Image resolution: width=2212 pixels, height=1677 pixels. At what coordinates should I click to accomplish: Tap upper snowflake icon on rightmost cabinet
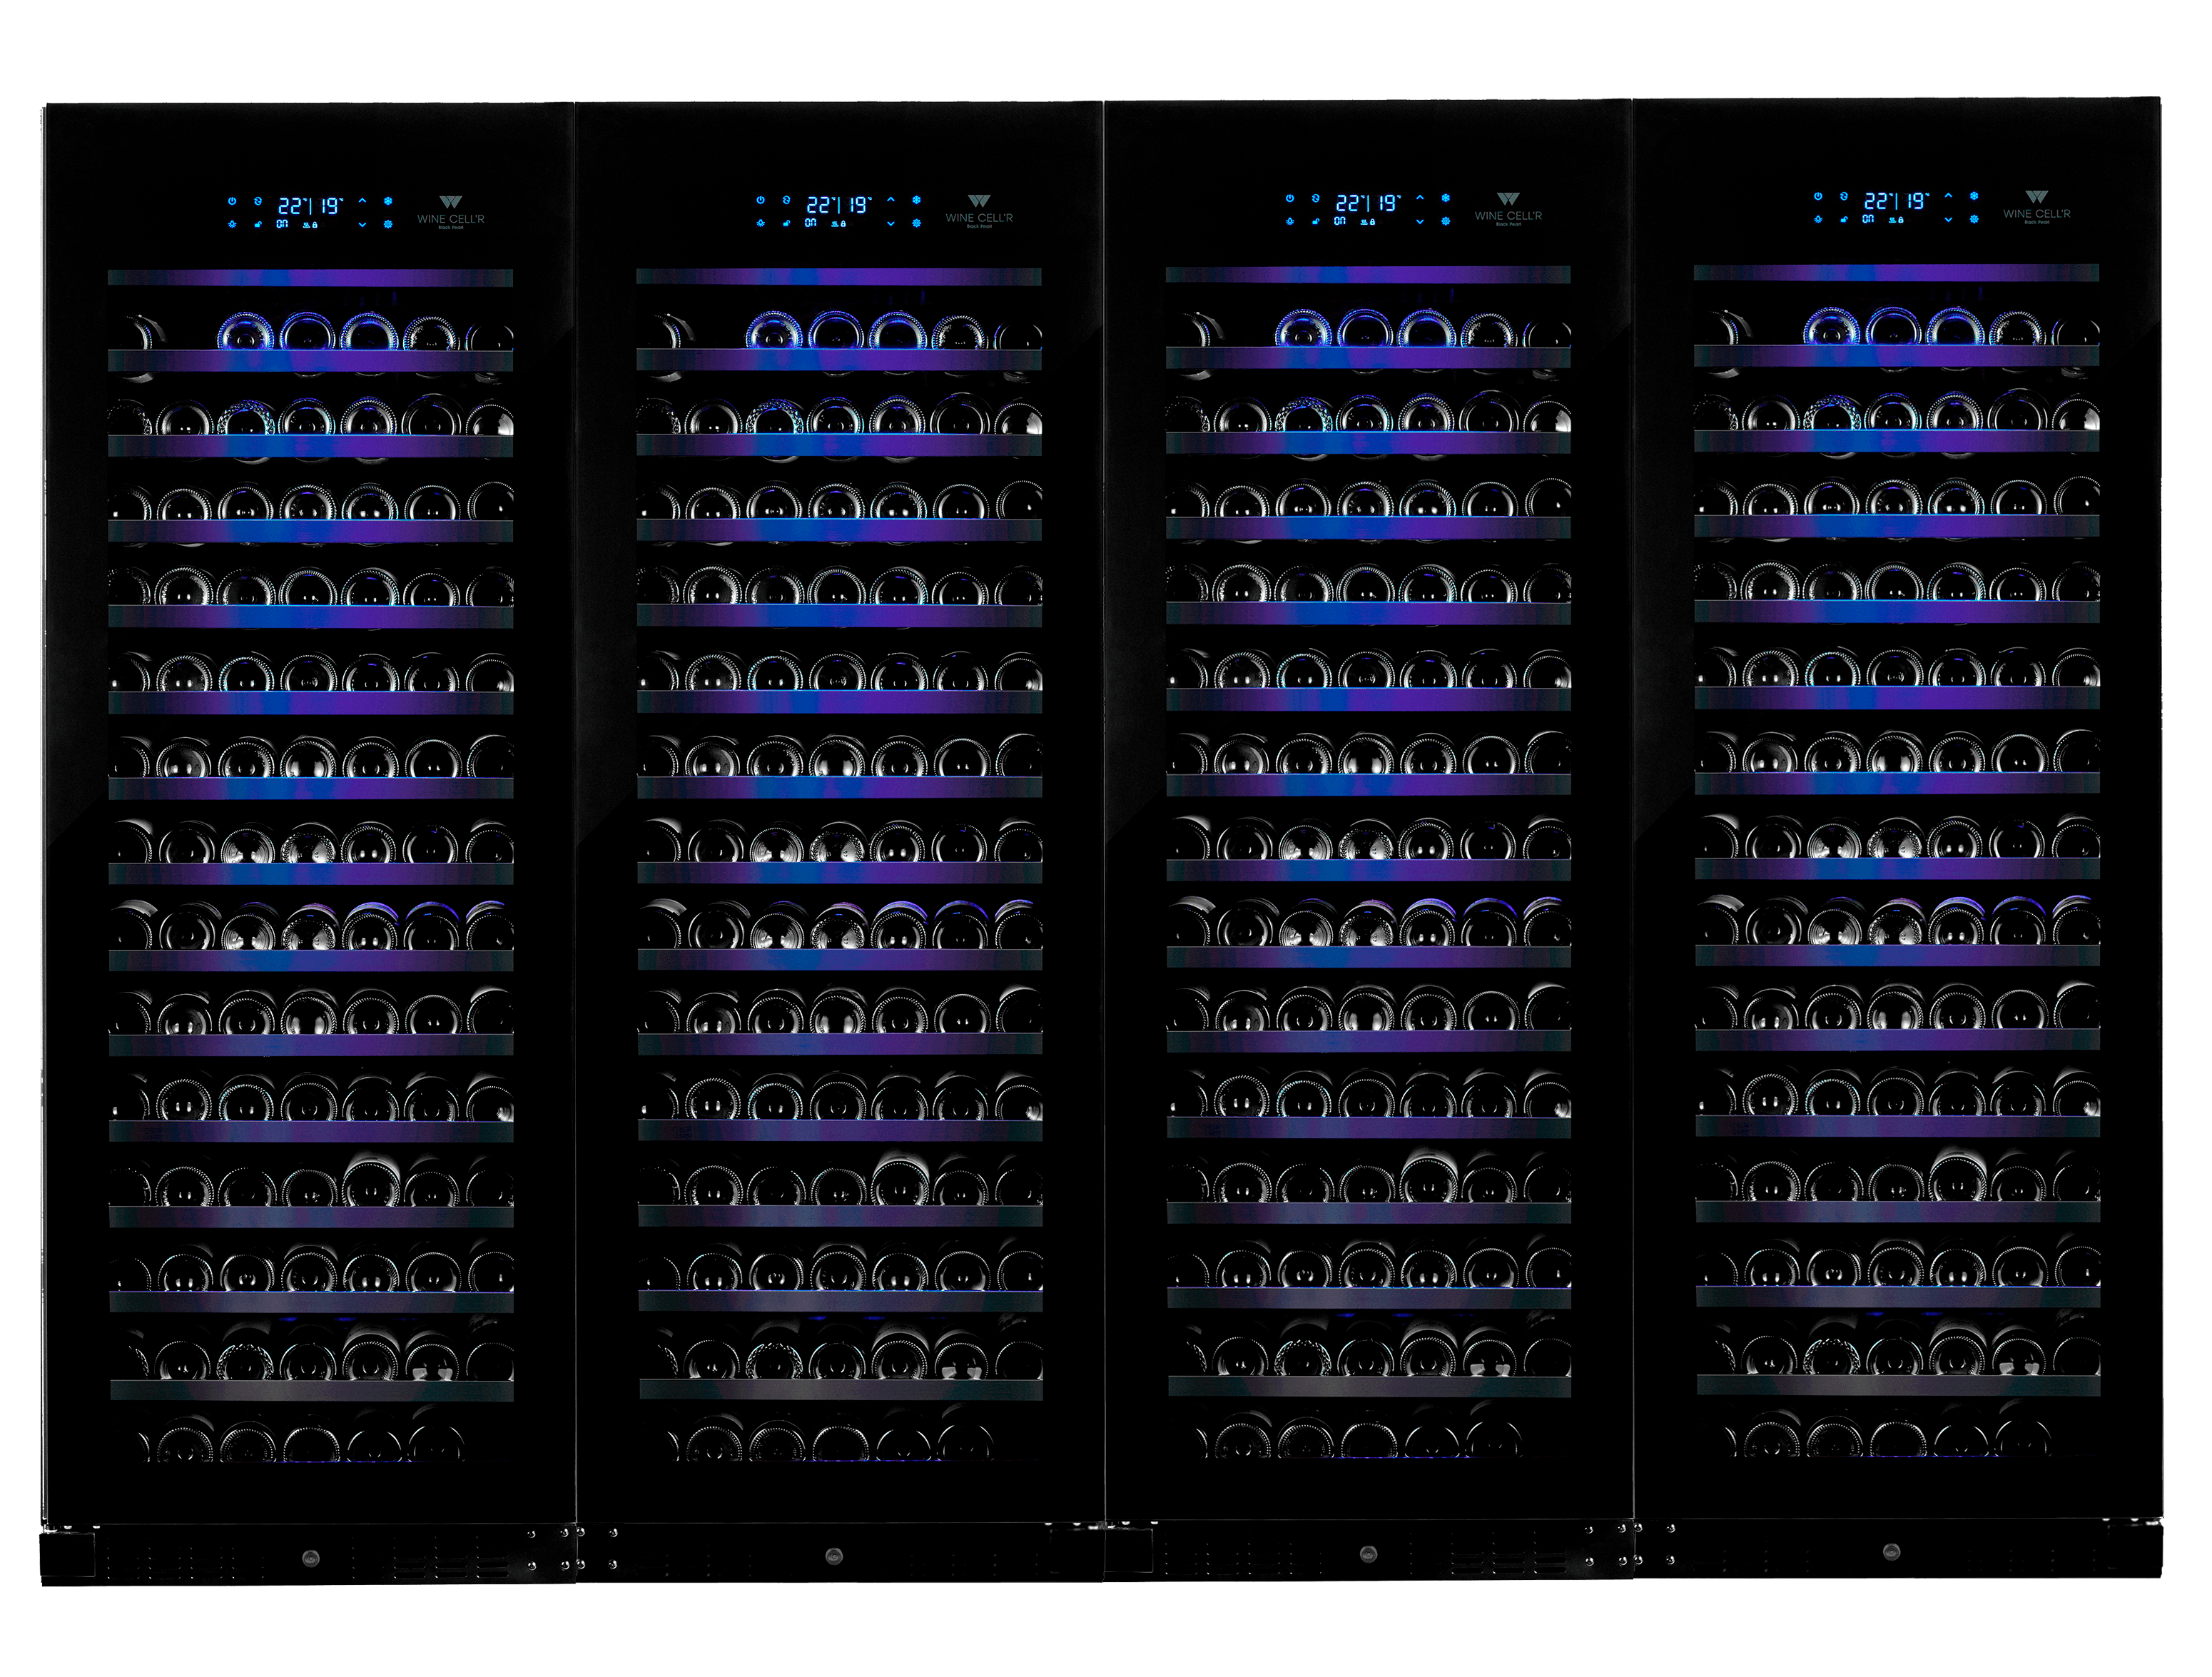pyautogui.click(x=1974, y=196)
